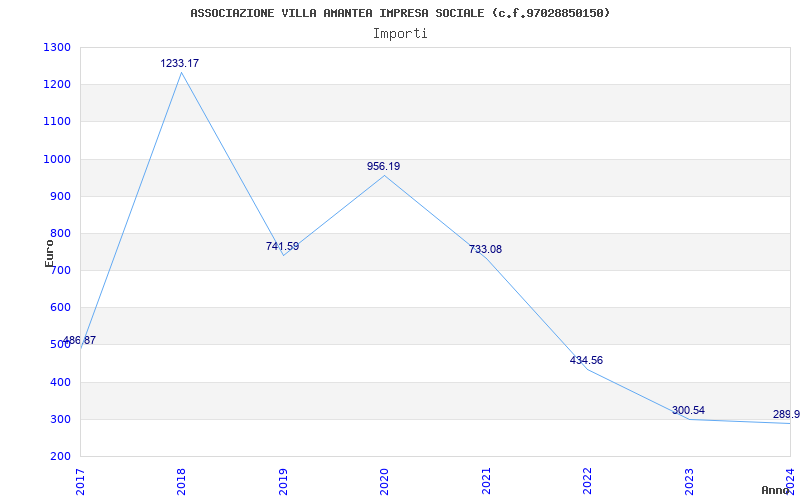Click the 600 y-axis tick label
Screen dimensions: 800x500
coord(60,308)
